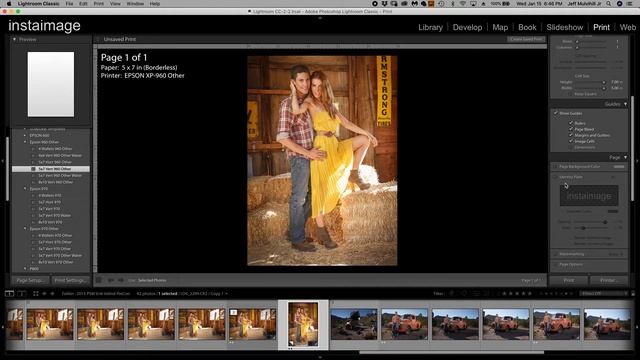Select the selected couple portrait filmstrip thumbnail

pyautogui.click(x=303, y=324)
